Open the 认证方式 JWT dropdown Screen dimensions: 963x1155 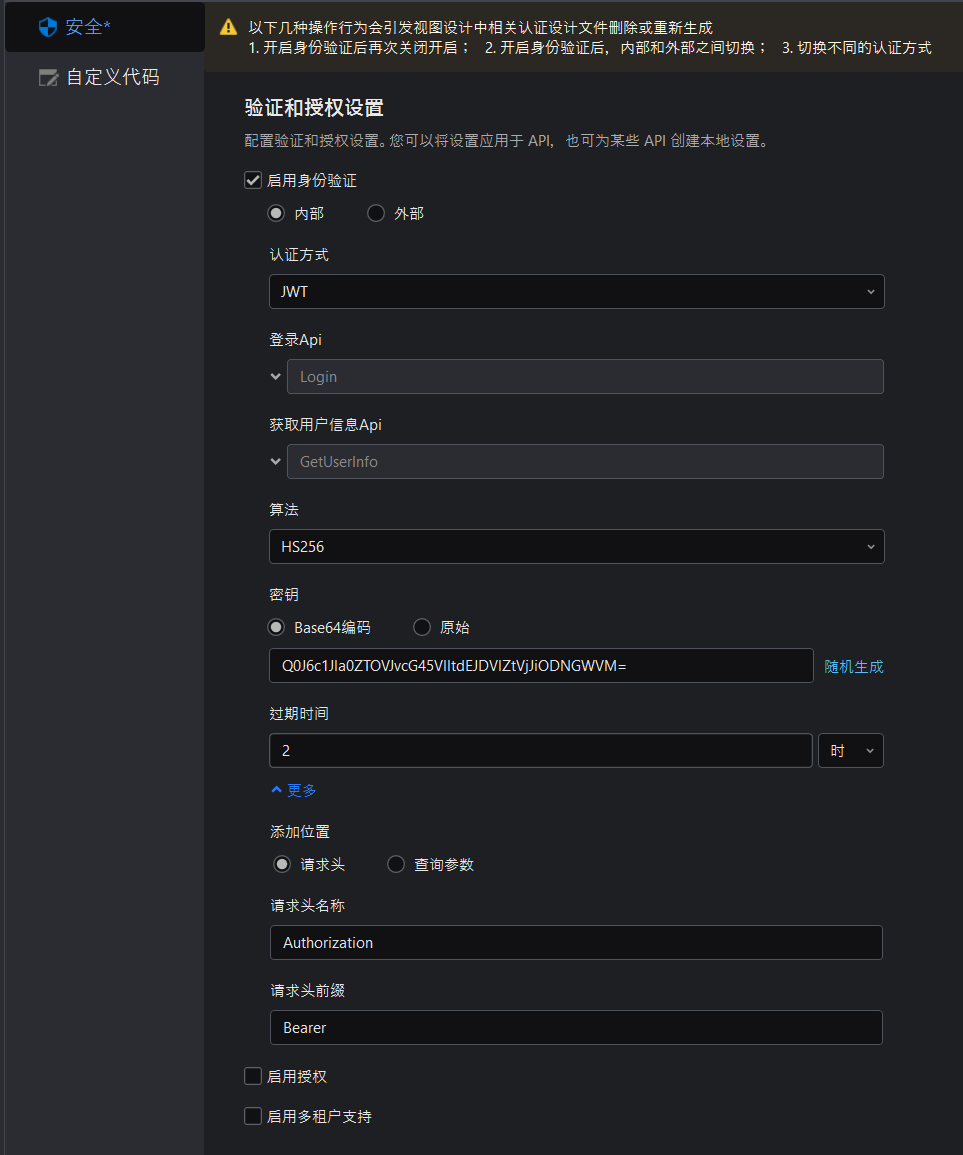(576, 292)
